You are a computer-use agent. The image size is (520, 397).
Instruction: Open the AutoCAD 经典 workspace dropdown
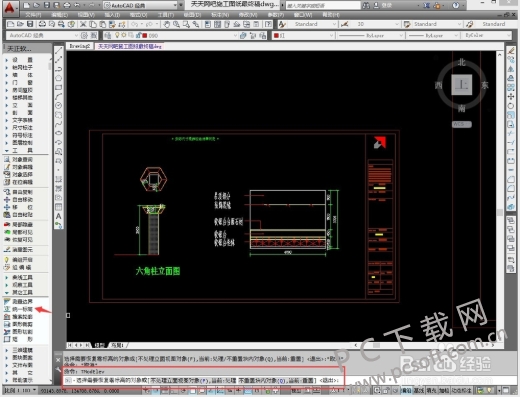(42, 35)
